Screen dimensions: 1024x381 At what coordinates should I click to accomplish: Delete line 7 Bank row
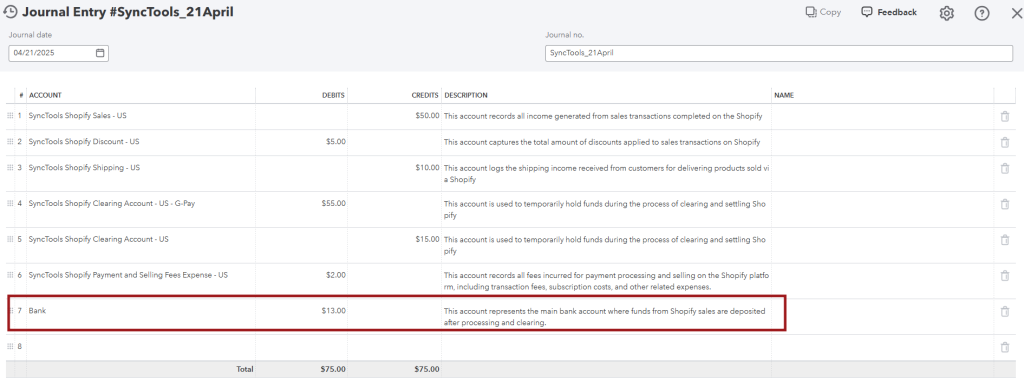point(1004,312)
